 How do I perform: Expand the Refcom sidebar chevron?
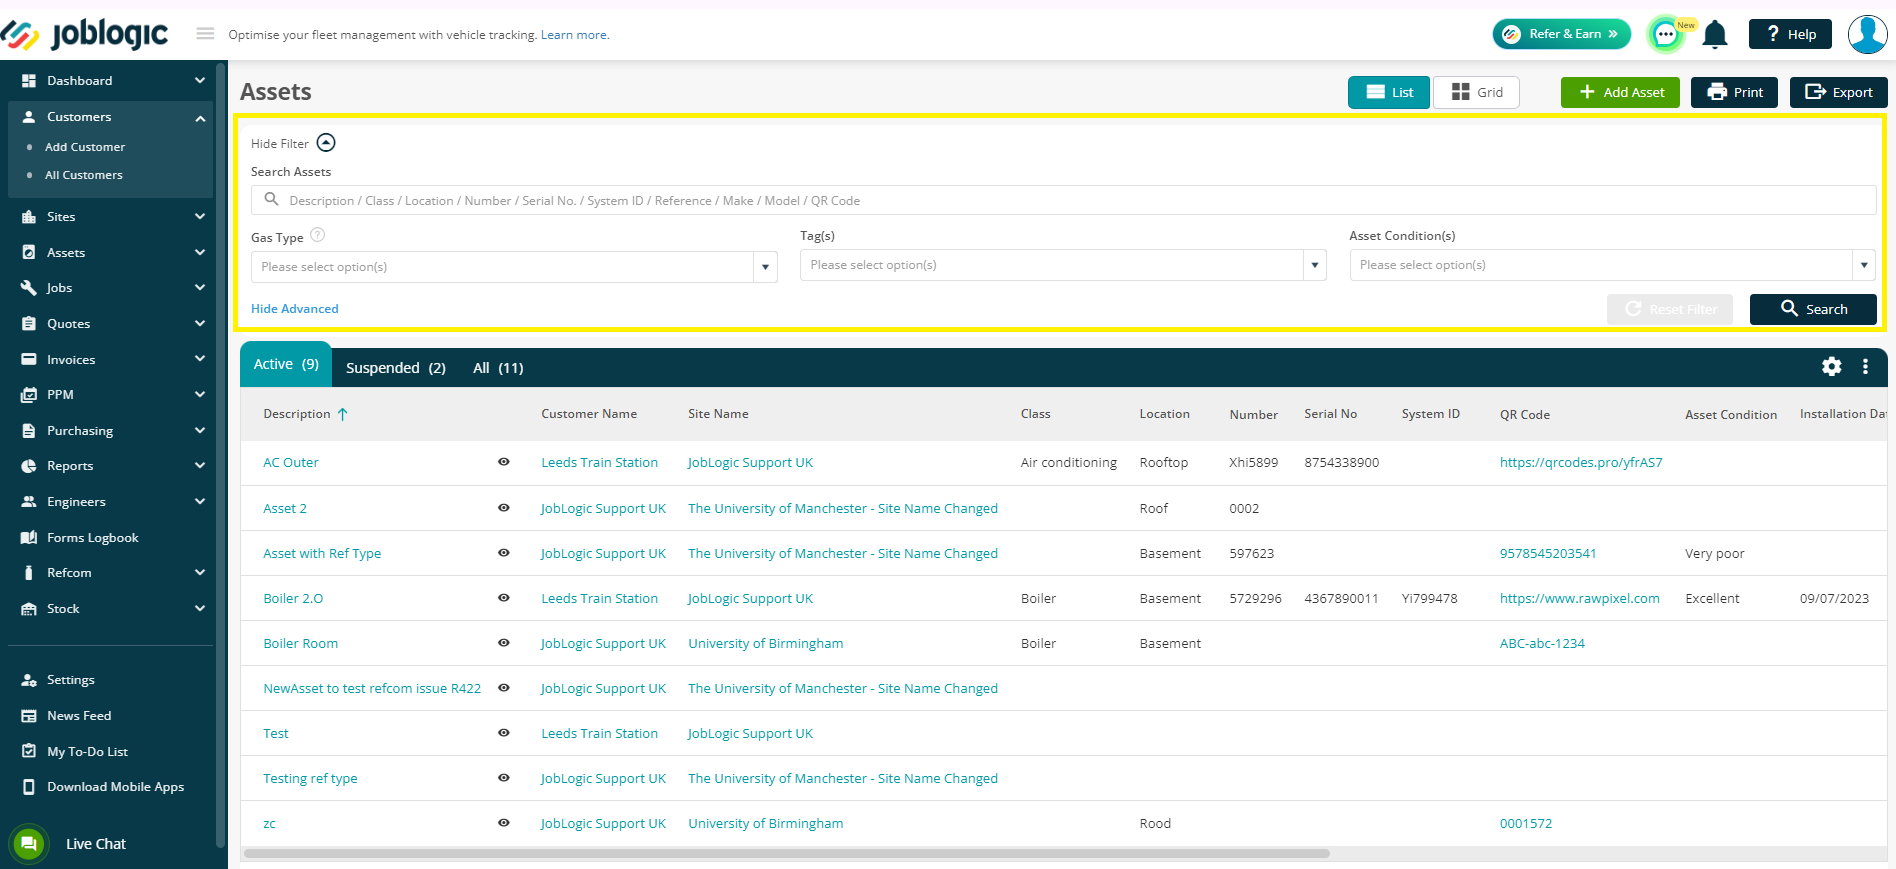click(200, 573)
